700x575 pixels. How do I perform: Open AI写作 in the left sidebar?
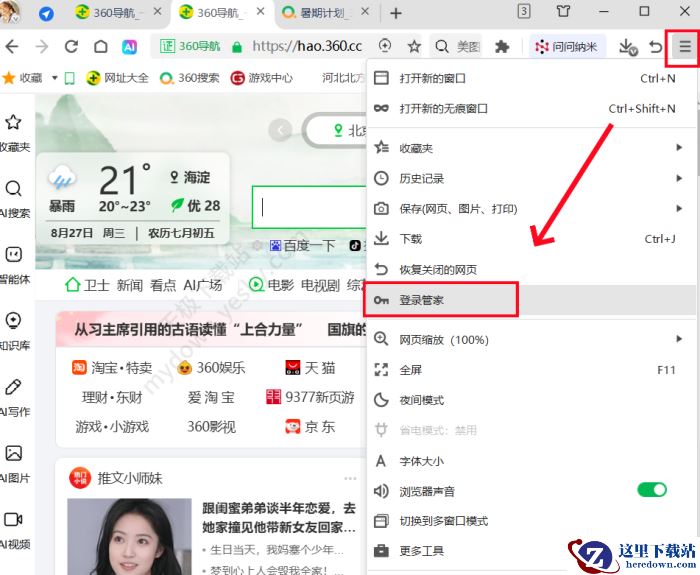[x=14, y=398]
